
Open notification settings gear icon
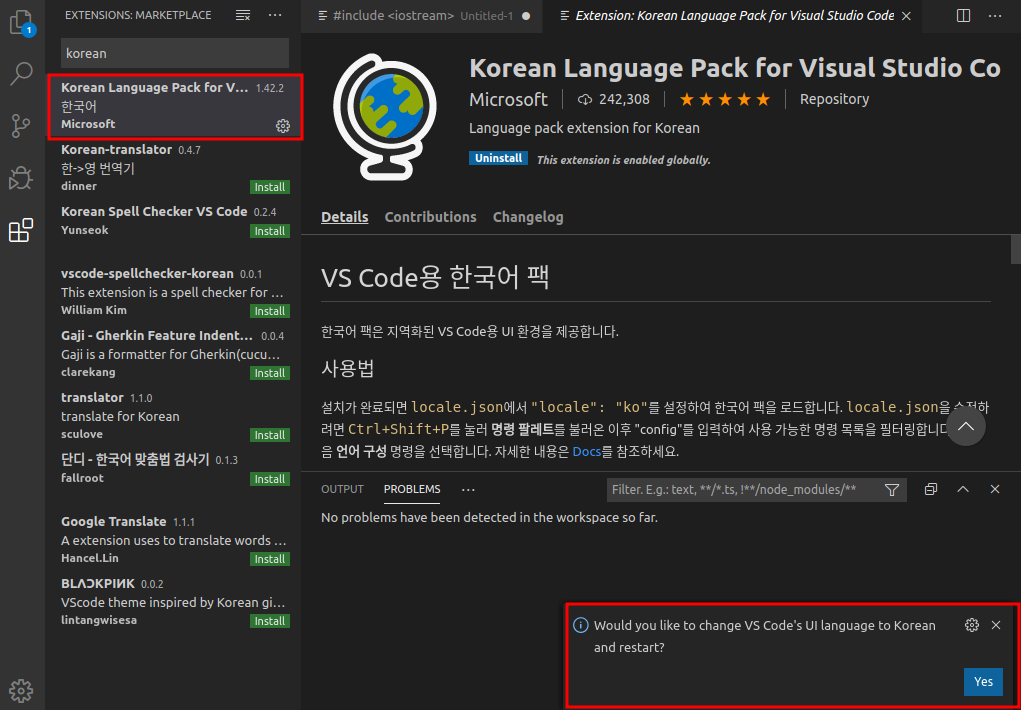coord(972,625)
